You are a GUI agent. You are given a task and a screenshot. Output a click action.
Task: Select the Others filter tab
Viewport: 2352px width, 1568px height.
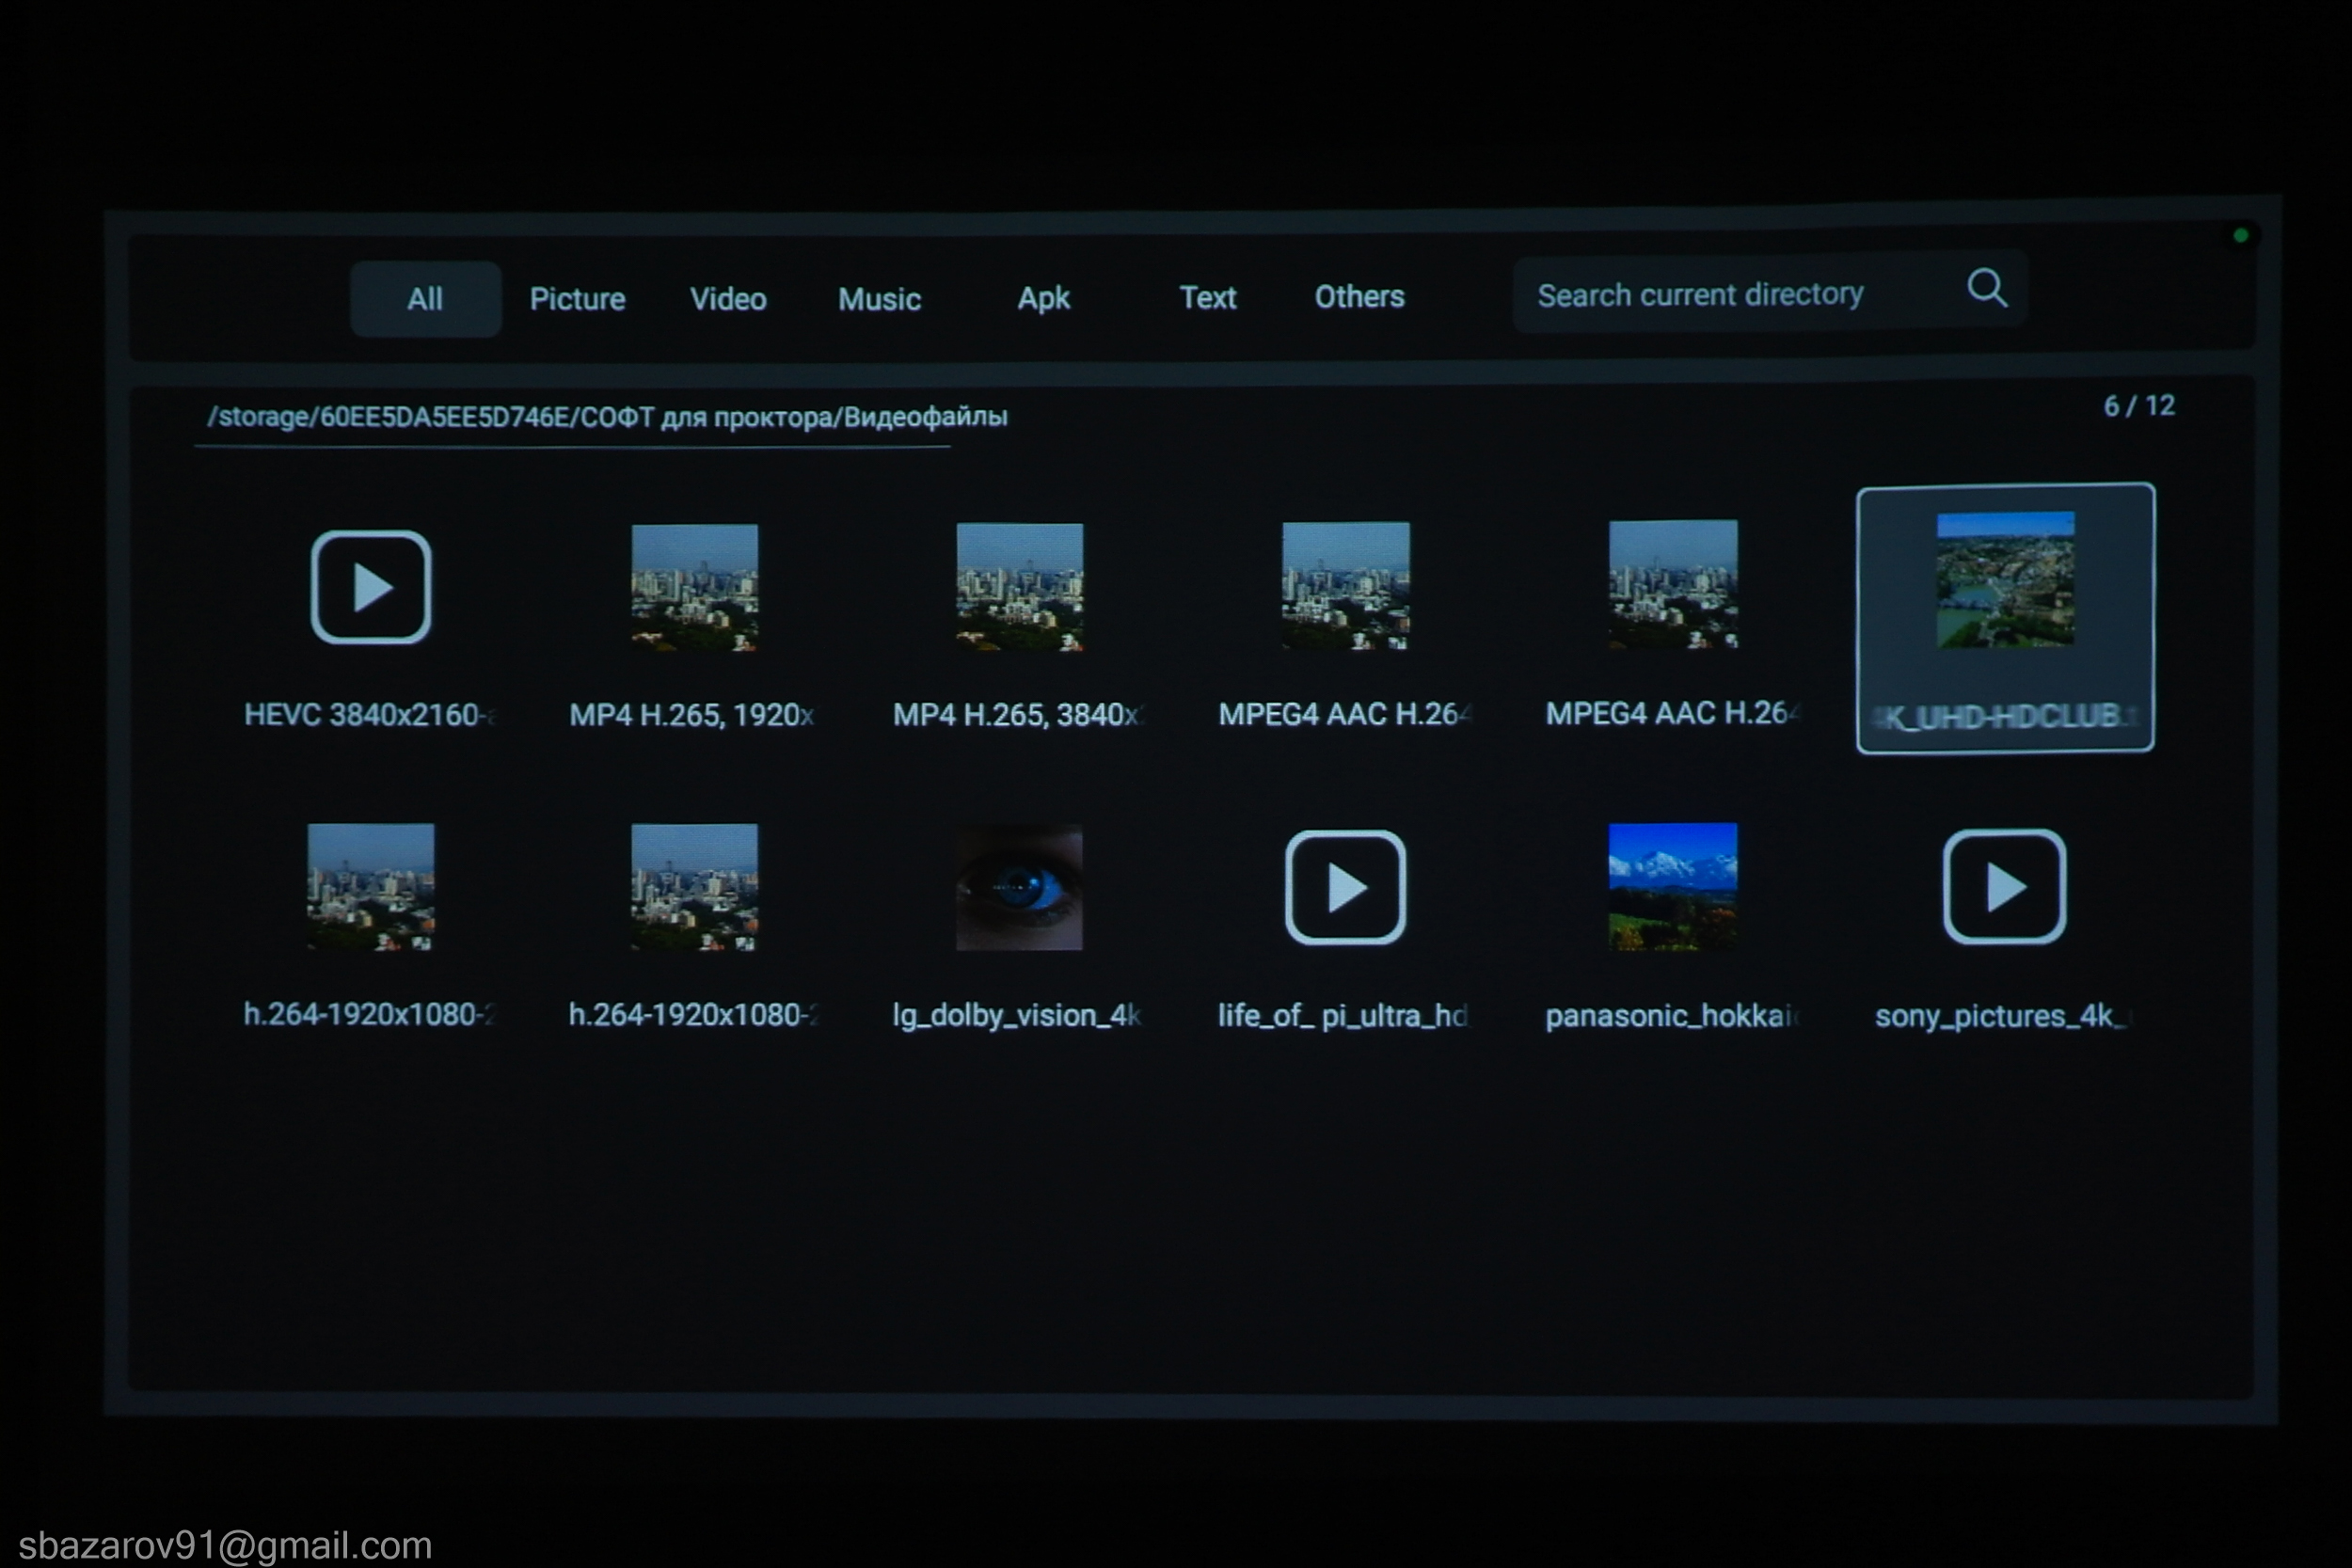pyautogui.click(x=1359, y=296)
